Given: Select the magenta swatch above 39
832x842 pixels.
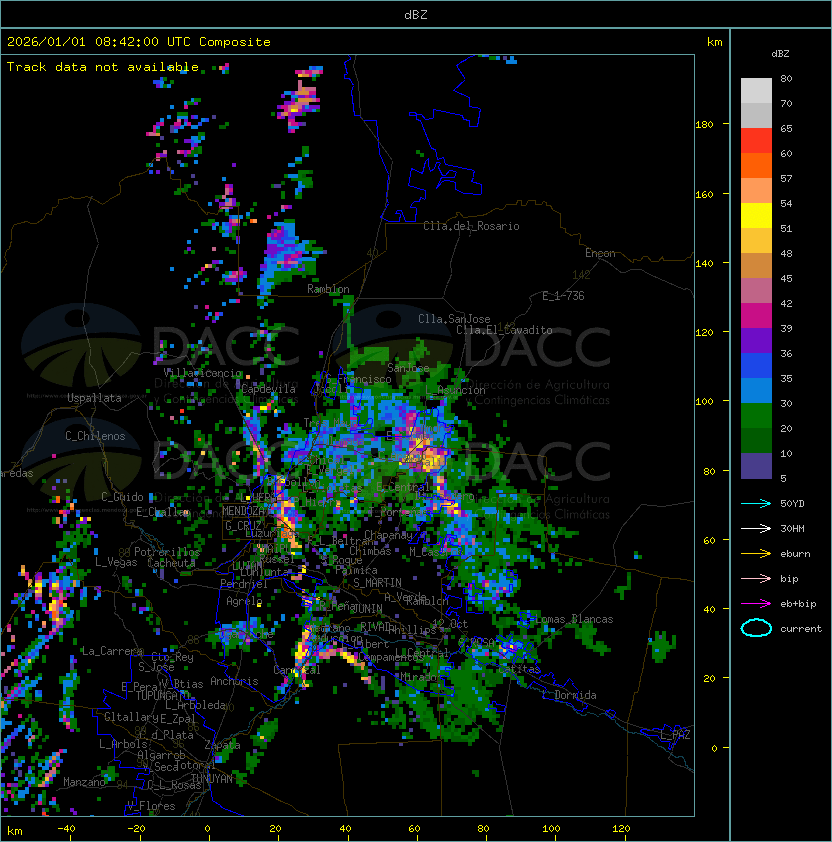Looking at the screenshot, I should 756,316.
